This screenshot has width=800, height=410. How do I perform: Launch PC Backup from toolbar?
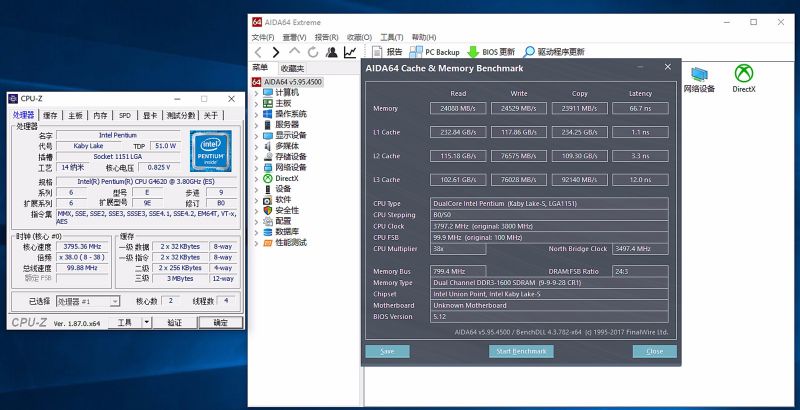pyautogui.click(x=435, y=52)
